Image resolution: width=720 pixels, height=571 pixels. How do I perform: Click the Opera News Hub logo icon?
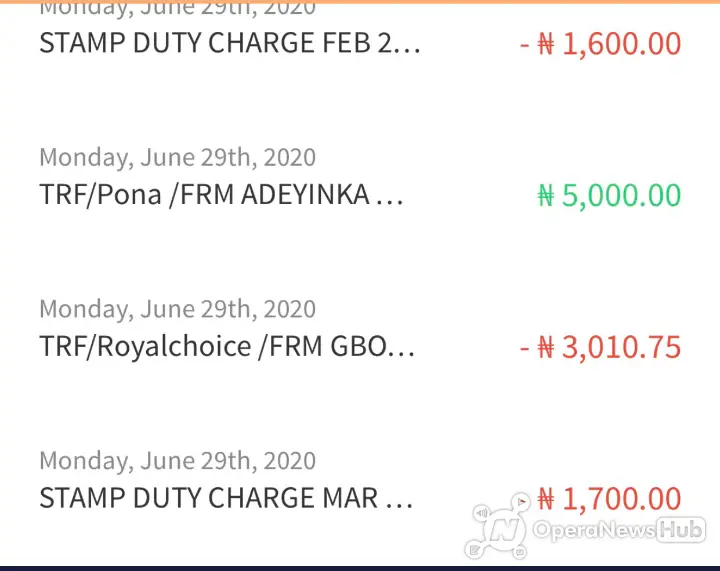(x=498, y=526)
